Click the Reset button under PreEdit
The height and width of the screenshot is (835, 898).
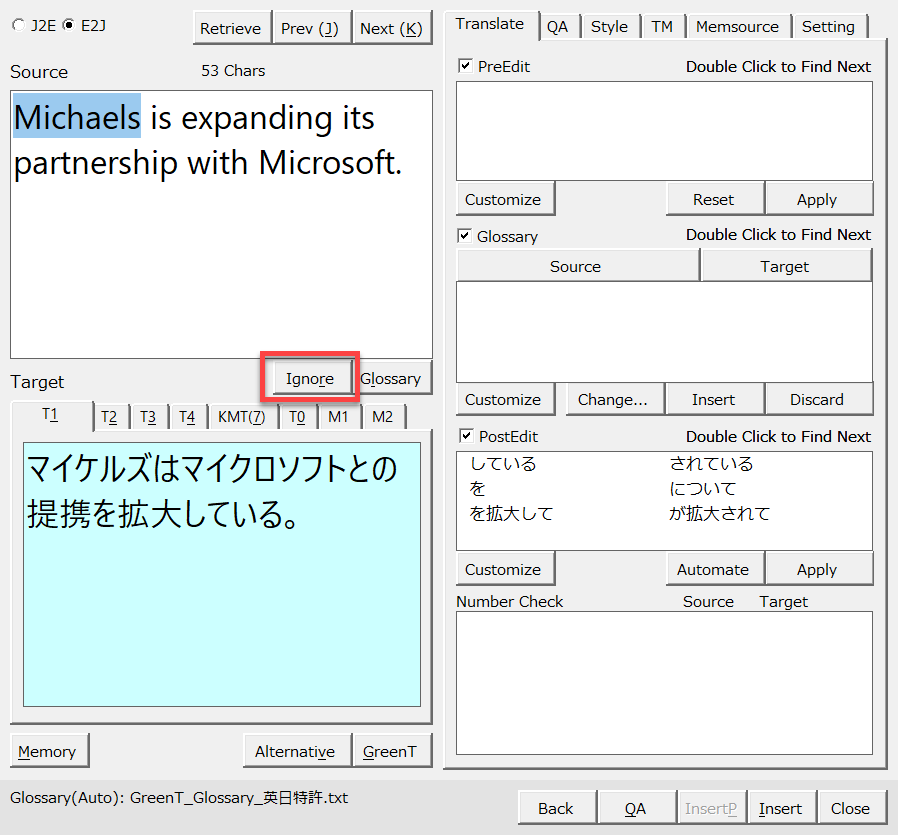click(x=713, y=199)
